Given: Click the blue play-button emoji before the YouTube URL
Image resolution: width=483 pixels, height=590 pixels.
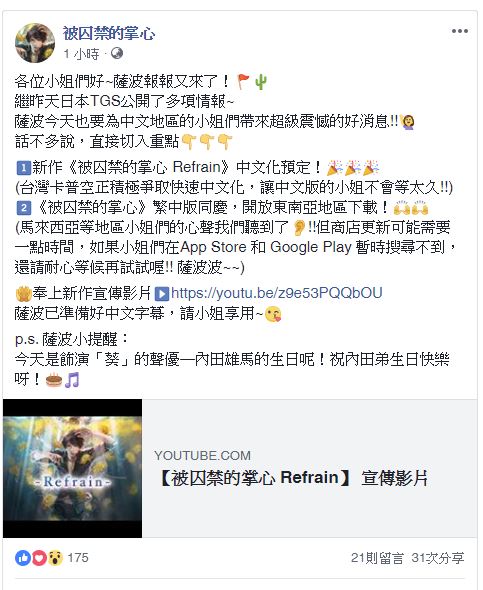Looking at the screenshot, I should tap(162, 294).
